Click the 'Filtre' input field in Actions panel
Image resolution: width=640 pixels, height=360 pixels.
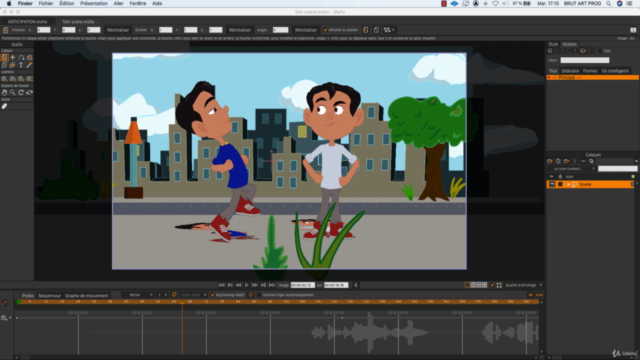[x=584, y=60]
